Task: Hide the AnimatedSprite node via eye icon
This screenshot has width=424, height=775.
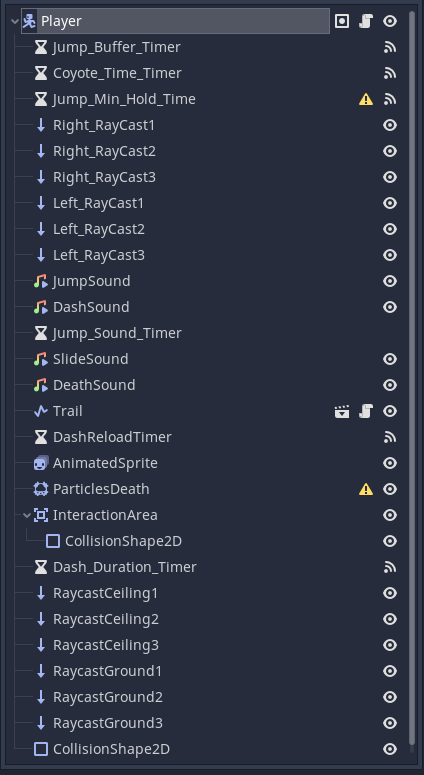Action: coord(390,463)
